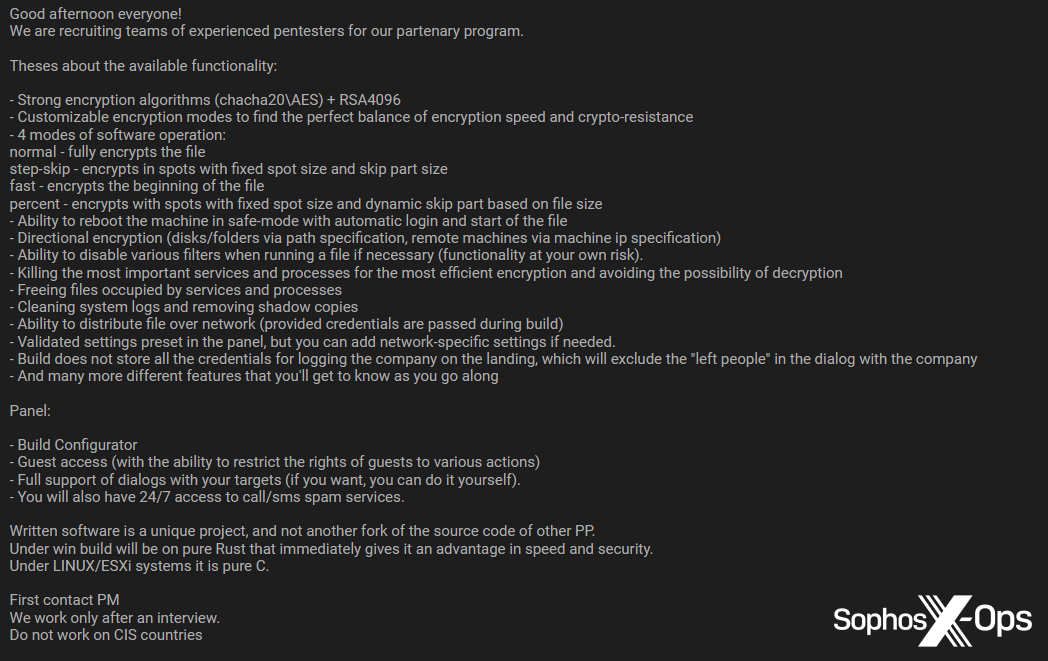Click the "Under LINUX/ESXi systems" line
Screen dimensions: 1048x661
click(x=139, y=566)
